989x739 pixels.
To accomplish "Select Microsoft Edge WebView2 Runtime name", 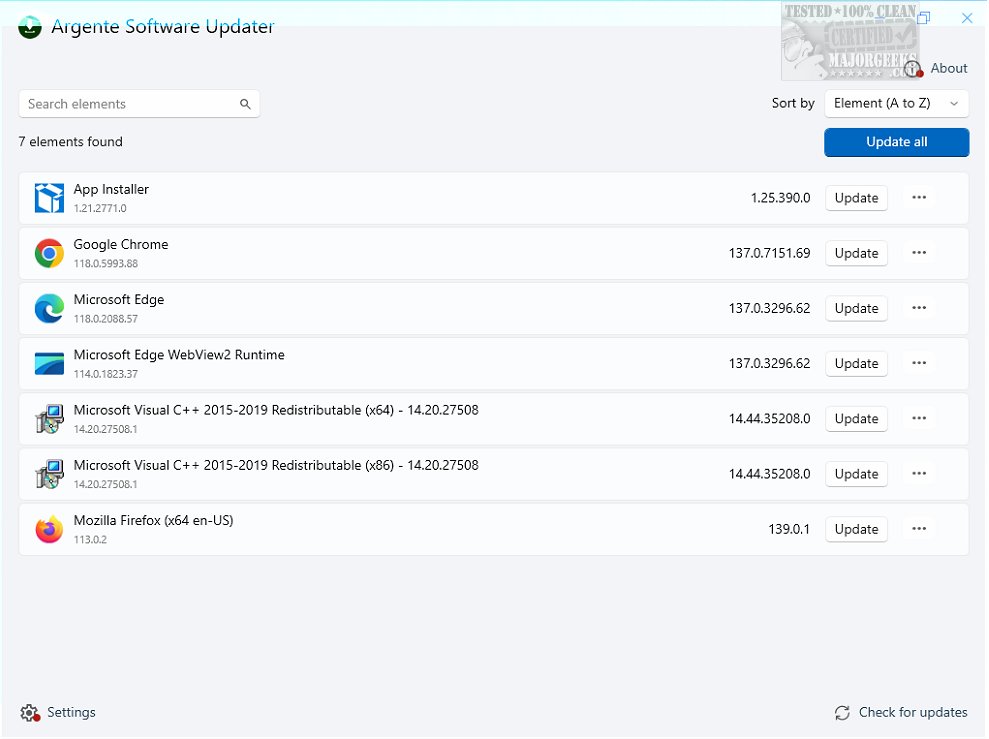I will point(179,355).
